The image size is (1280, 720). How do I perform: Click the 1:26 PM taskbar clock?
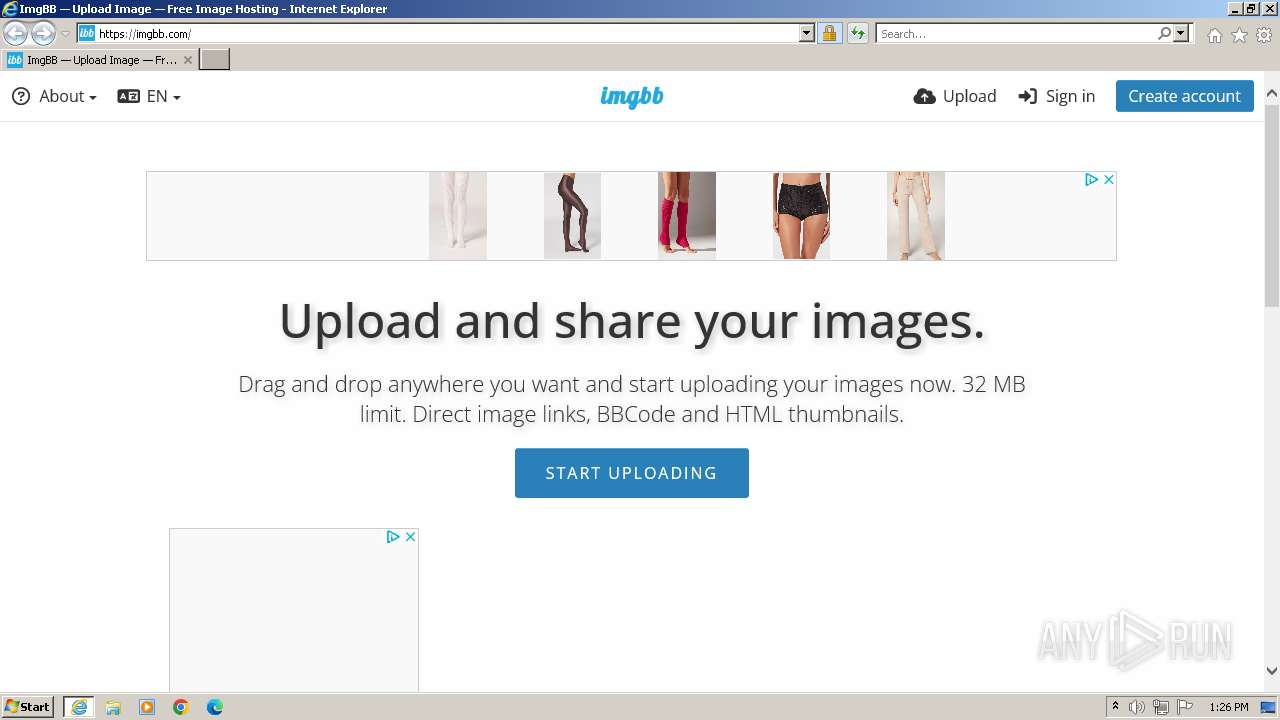[1229, 707]
